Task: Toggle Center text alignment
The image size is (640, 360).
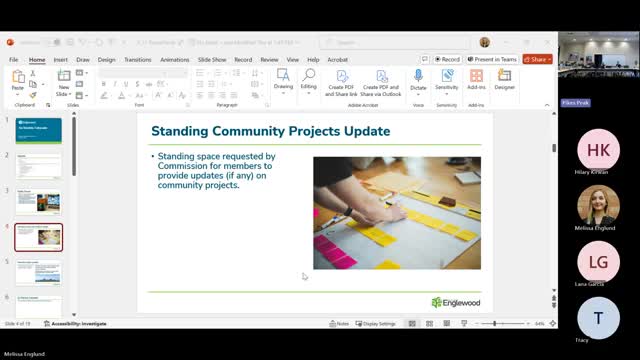Action: [211, 96]
